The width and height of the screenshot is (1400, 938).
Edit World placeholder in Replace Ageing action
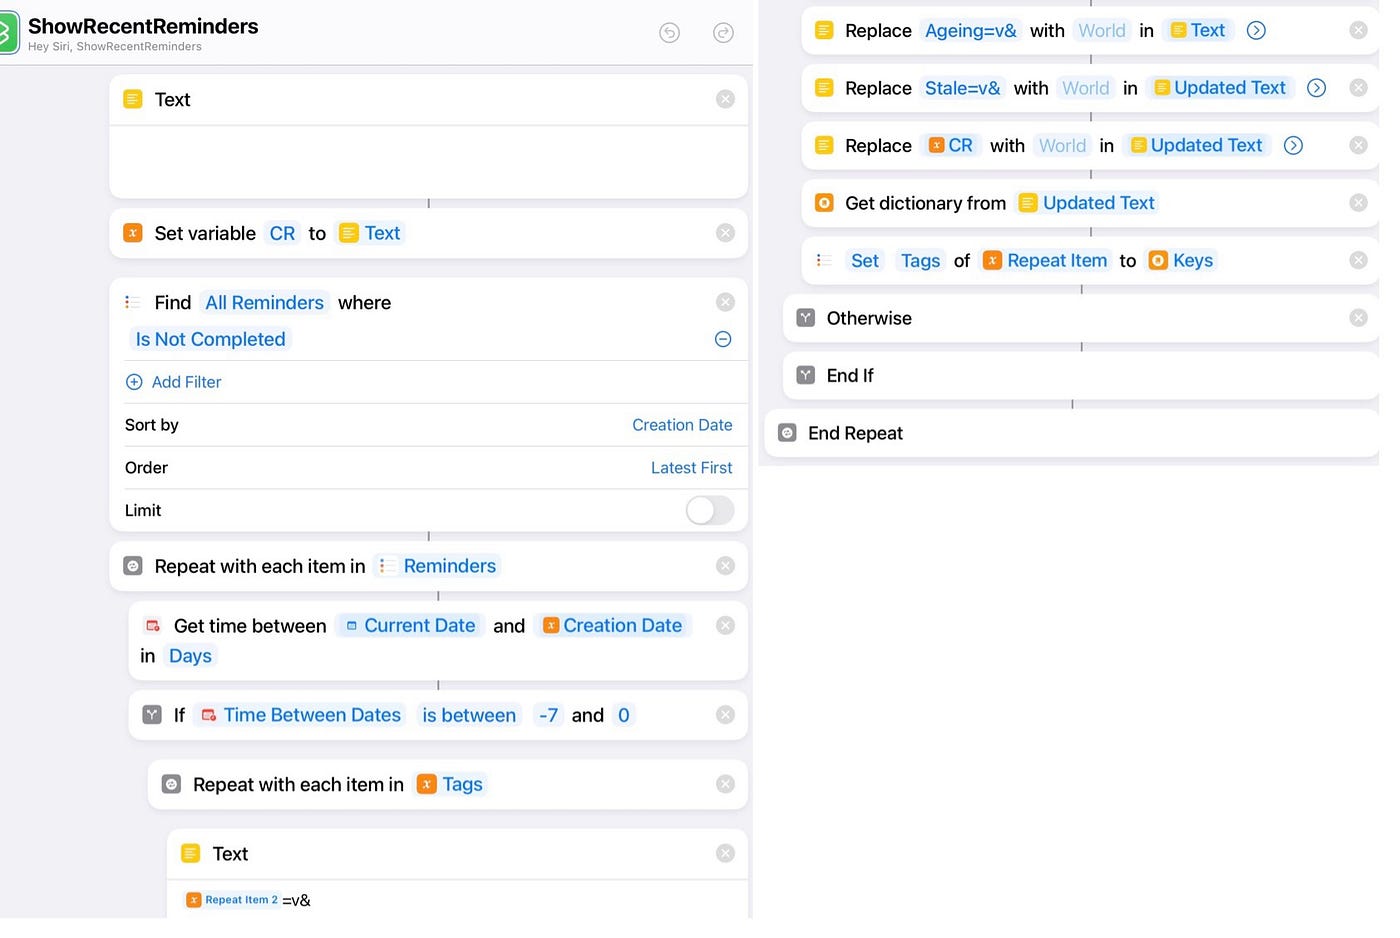pos(1102,31)
